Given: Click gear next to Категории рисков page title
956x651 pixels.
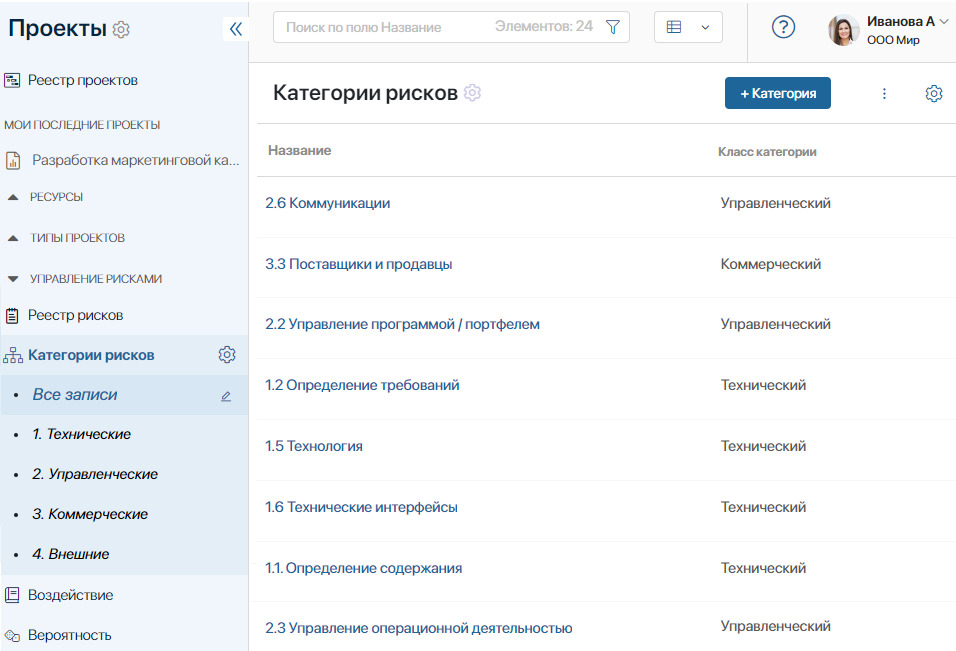Looking at the screenshot, I should point(473,93).
